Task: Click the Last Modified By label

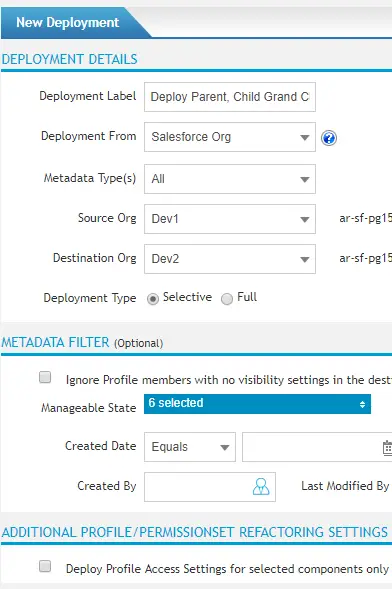Action: [345, 486]
